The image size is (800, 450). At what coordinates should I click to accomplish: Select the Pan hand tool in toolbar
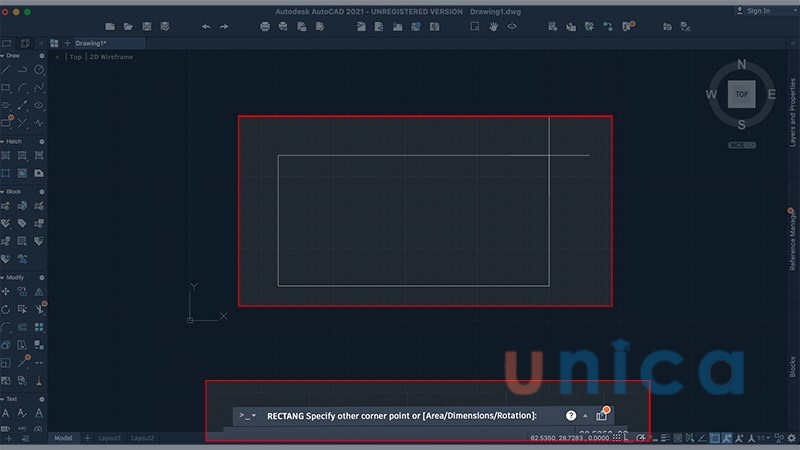(493, 27)
